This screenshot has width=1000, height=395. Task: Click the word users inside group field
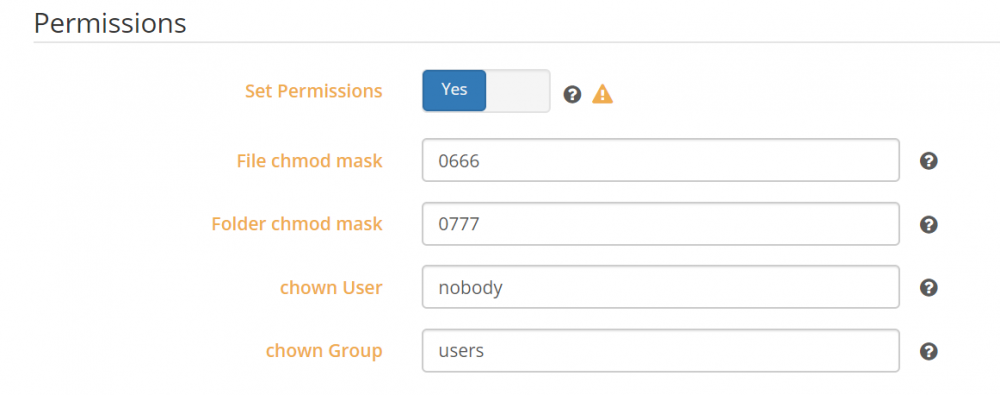(461, 351)
